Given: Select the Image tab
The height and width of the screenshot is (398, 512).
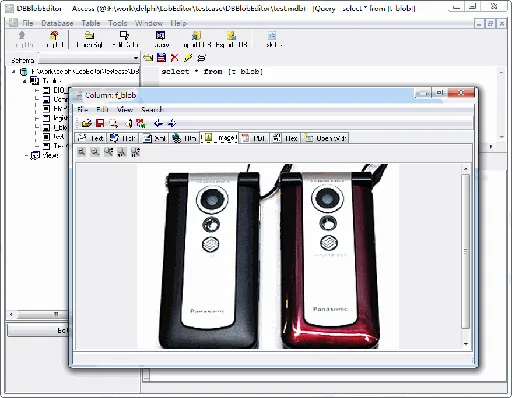Looking at the screenshot, I should pyautogui.click(x=219, y=137).
